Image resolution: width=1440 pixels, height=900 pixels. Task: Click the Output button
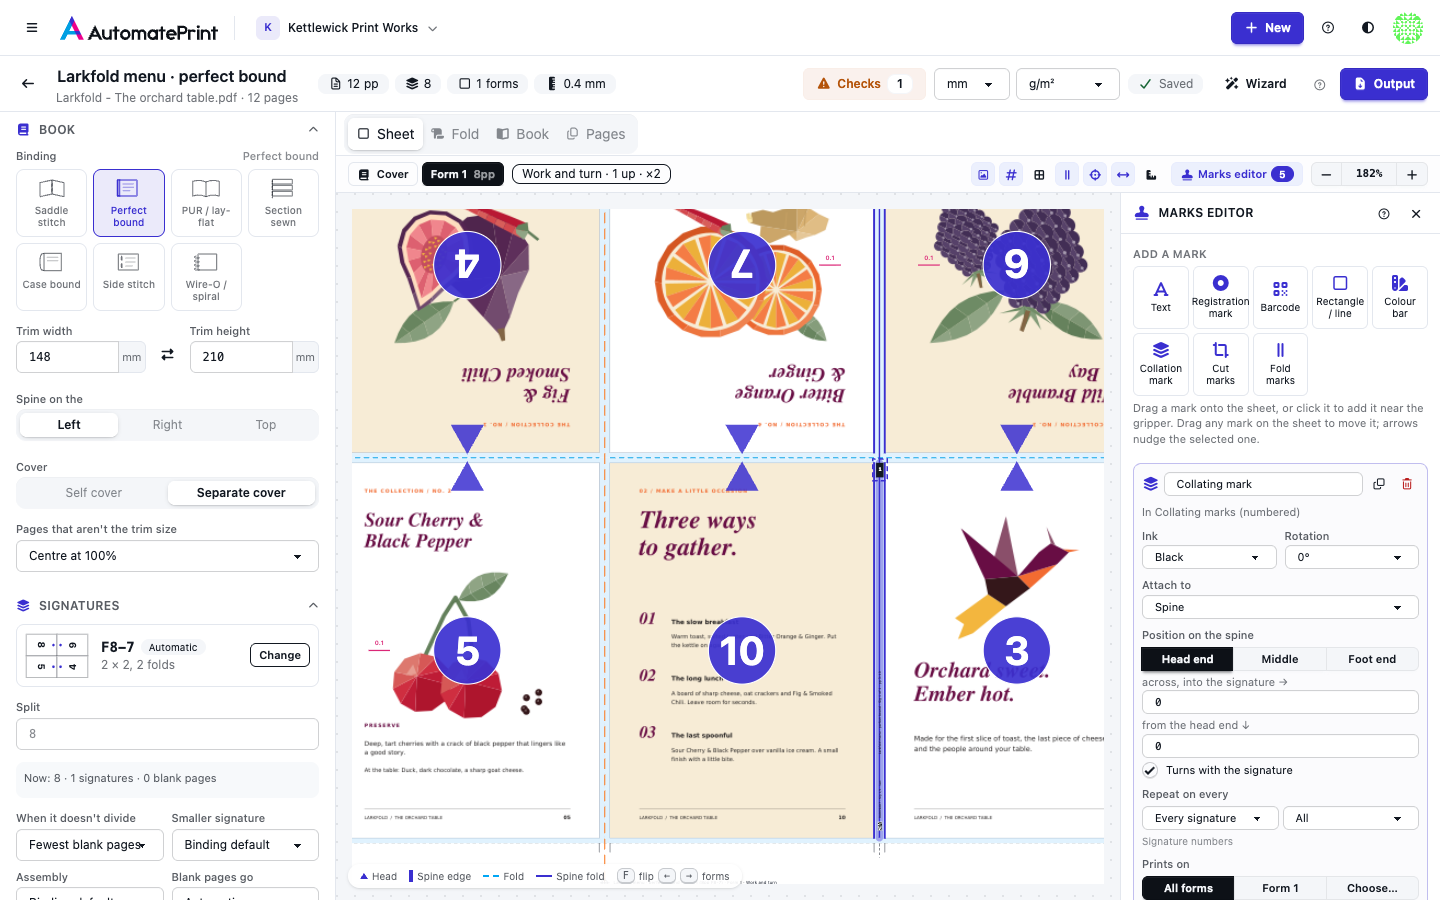click(x=1384, y=84)
